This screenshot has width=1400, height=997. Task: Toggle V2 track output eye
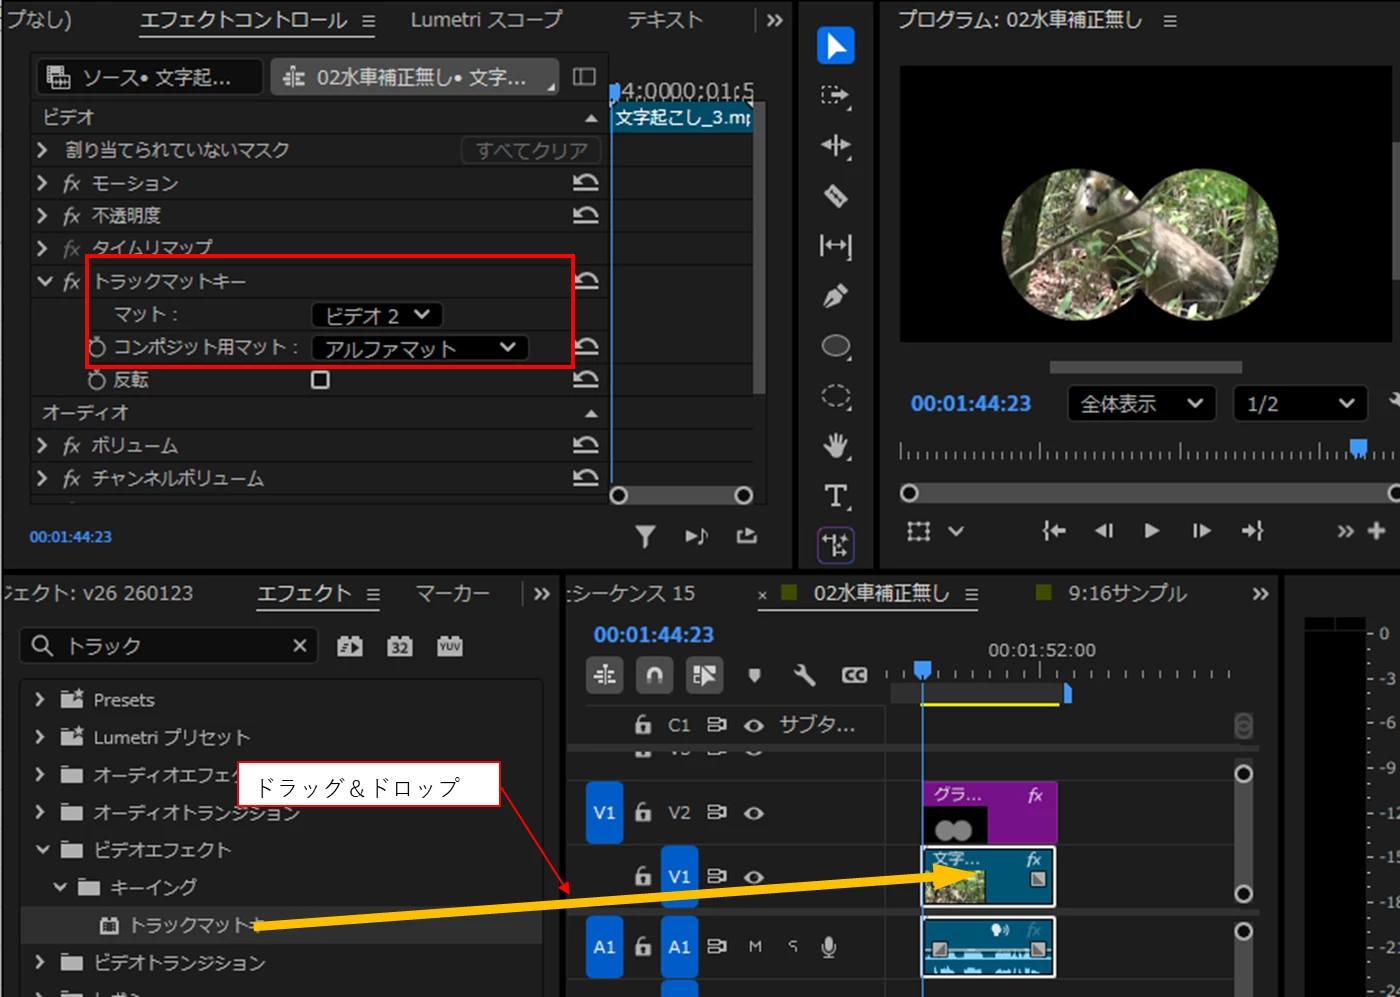pos(754,813)
